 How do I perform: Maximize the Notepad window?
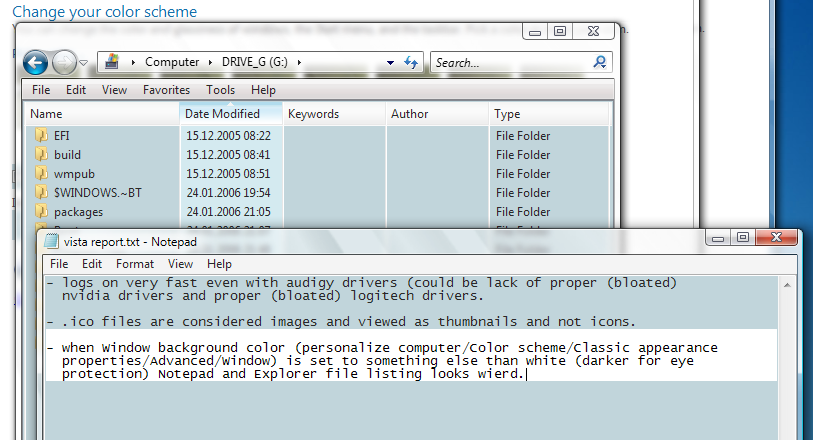(x=743, y=237)
